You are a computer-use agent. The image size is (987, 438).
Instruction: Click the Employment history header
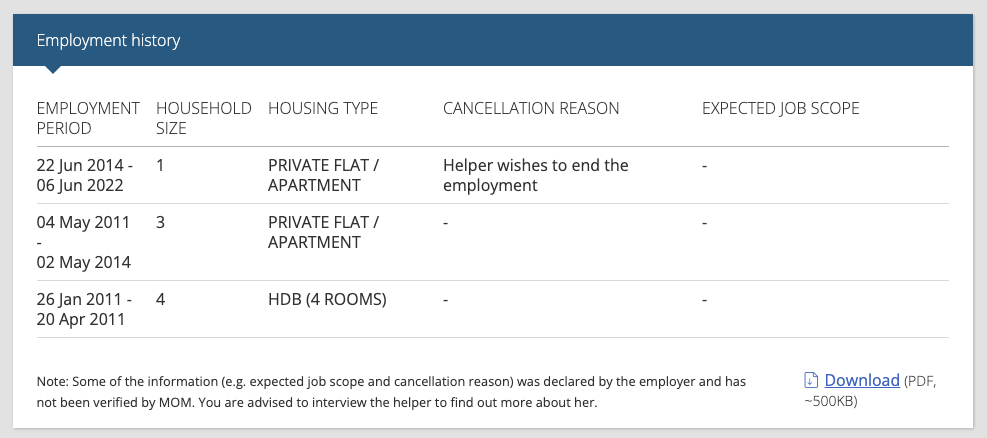(108, 40)
